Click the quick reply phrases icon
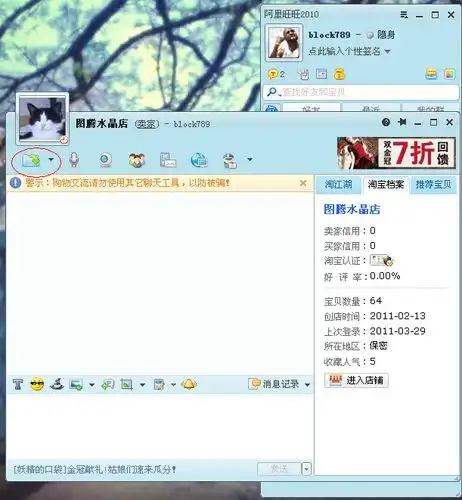This screenshot has height=500, width=462. tap(108, 384)
